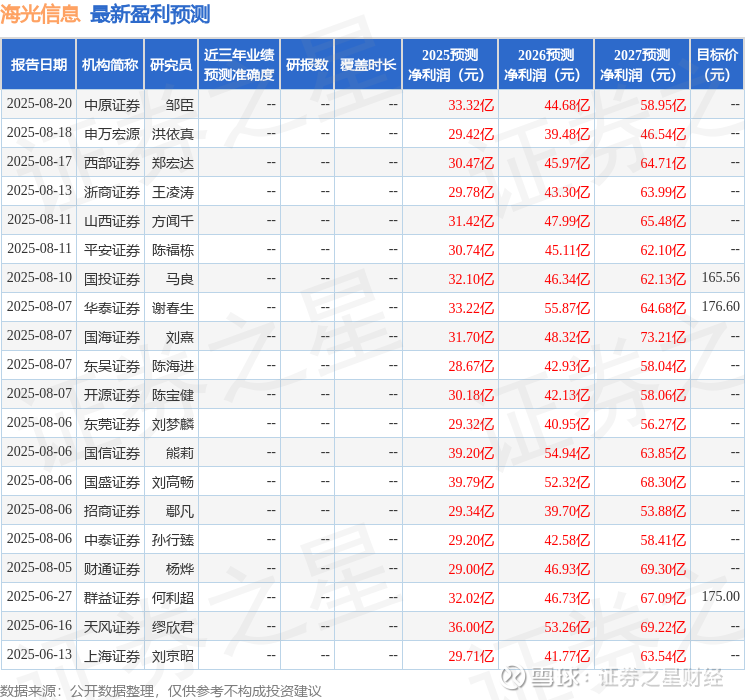Select the 海光信息 title text

(40, 14)
